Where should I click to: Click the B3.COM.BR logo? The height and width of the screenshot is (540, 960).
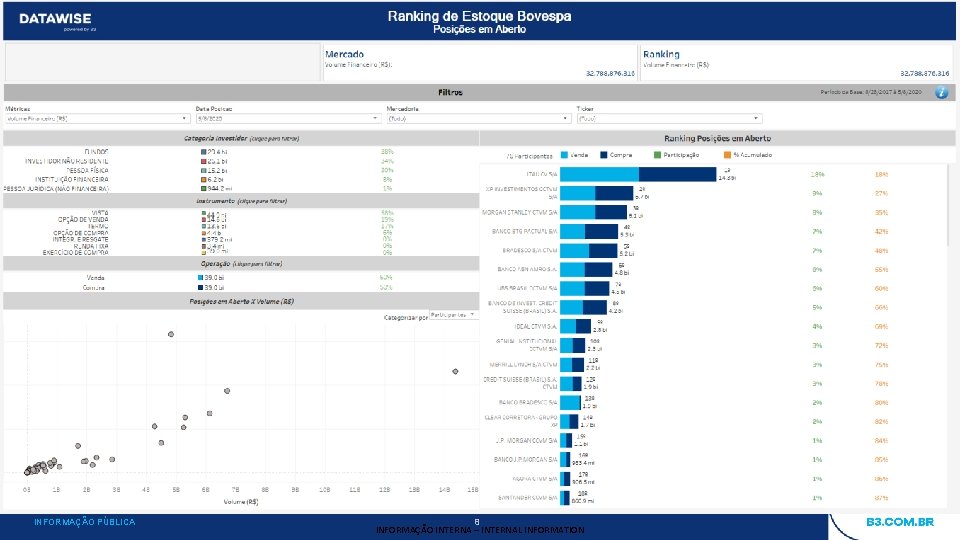coord(899,522)
